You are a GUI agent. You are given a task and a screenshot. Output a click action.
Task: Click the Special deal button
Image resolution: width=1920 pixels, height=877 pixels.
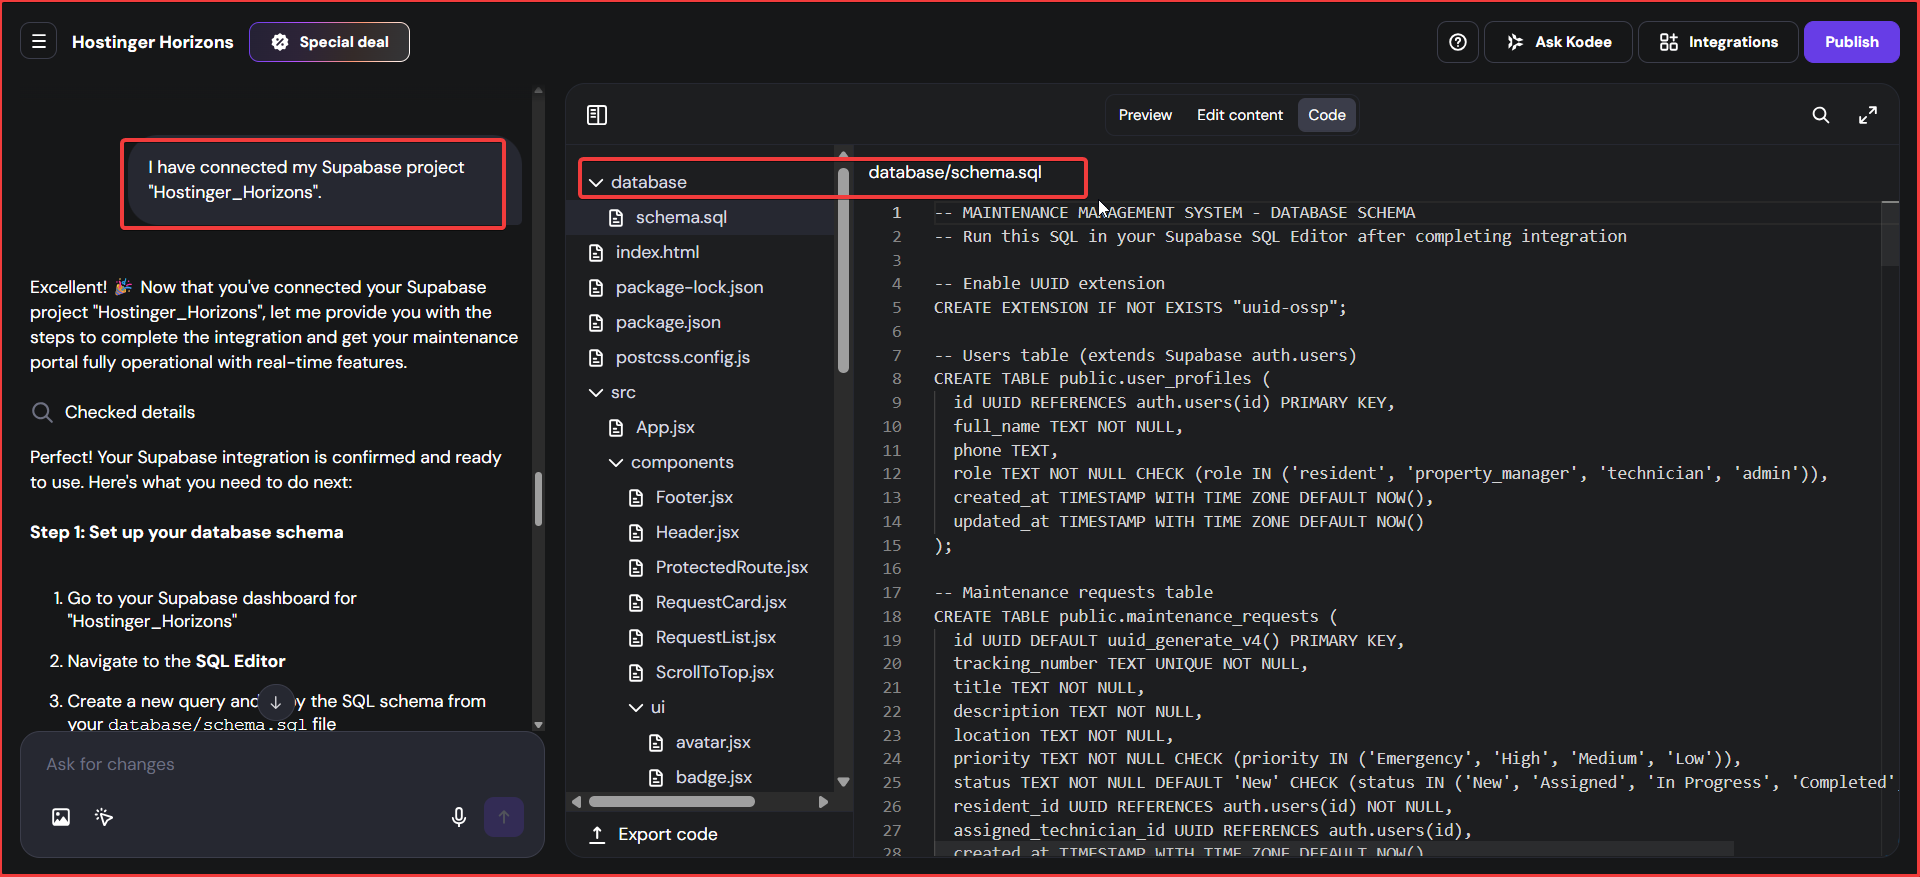(x=329, y=42)
